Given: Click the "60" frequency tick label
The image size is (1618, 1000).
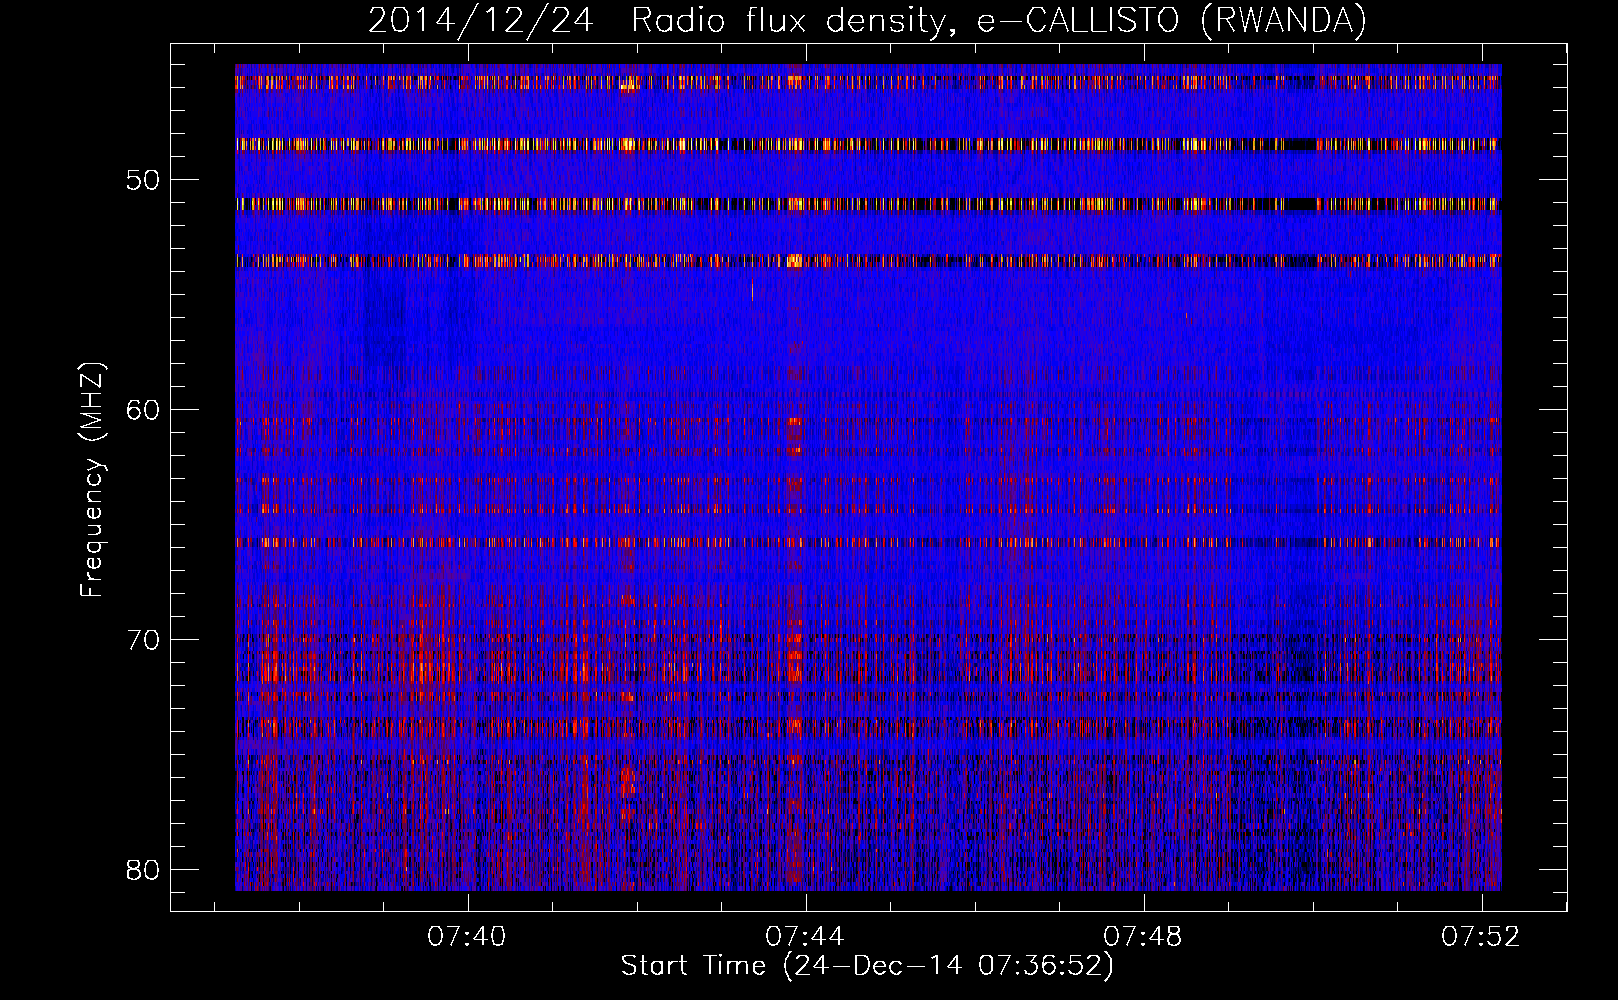Looking at the screenshot, I should click(x=144, y=409).
